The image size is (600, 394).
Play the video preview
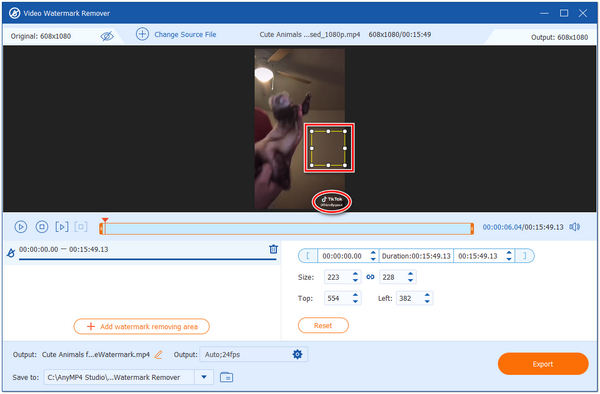pyautogui.click(x=21, y=227)
